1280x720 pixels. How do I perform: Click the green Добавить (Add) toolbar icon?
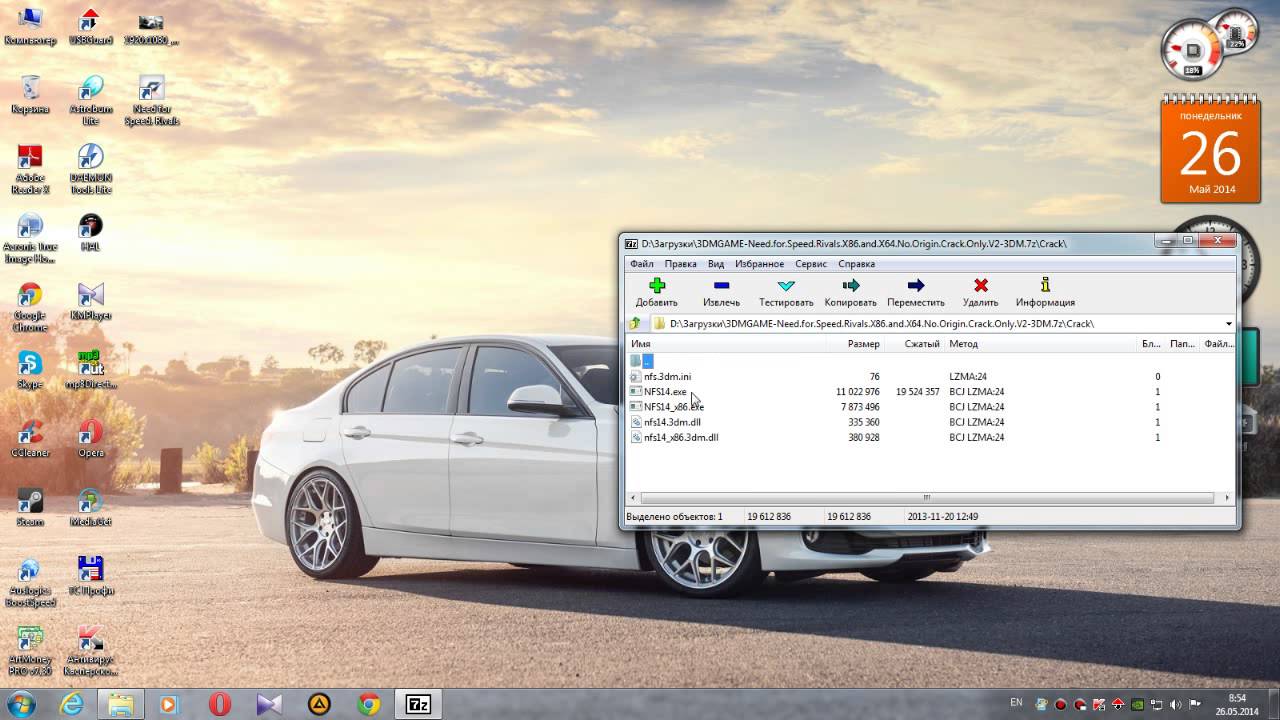click(657, 286)
